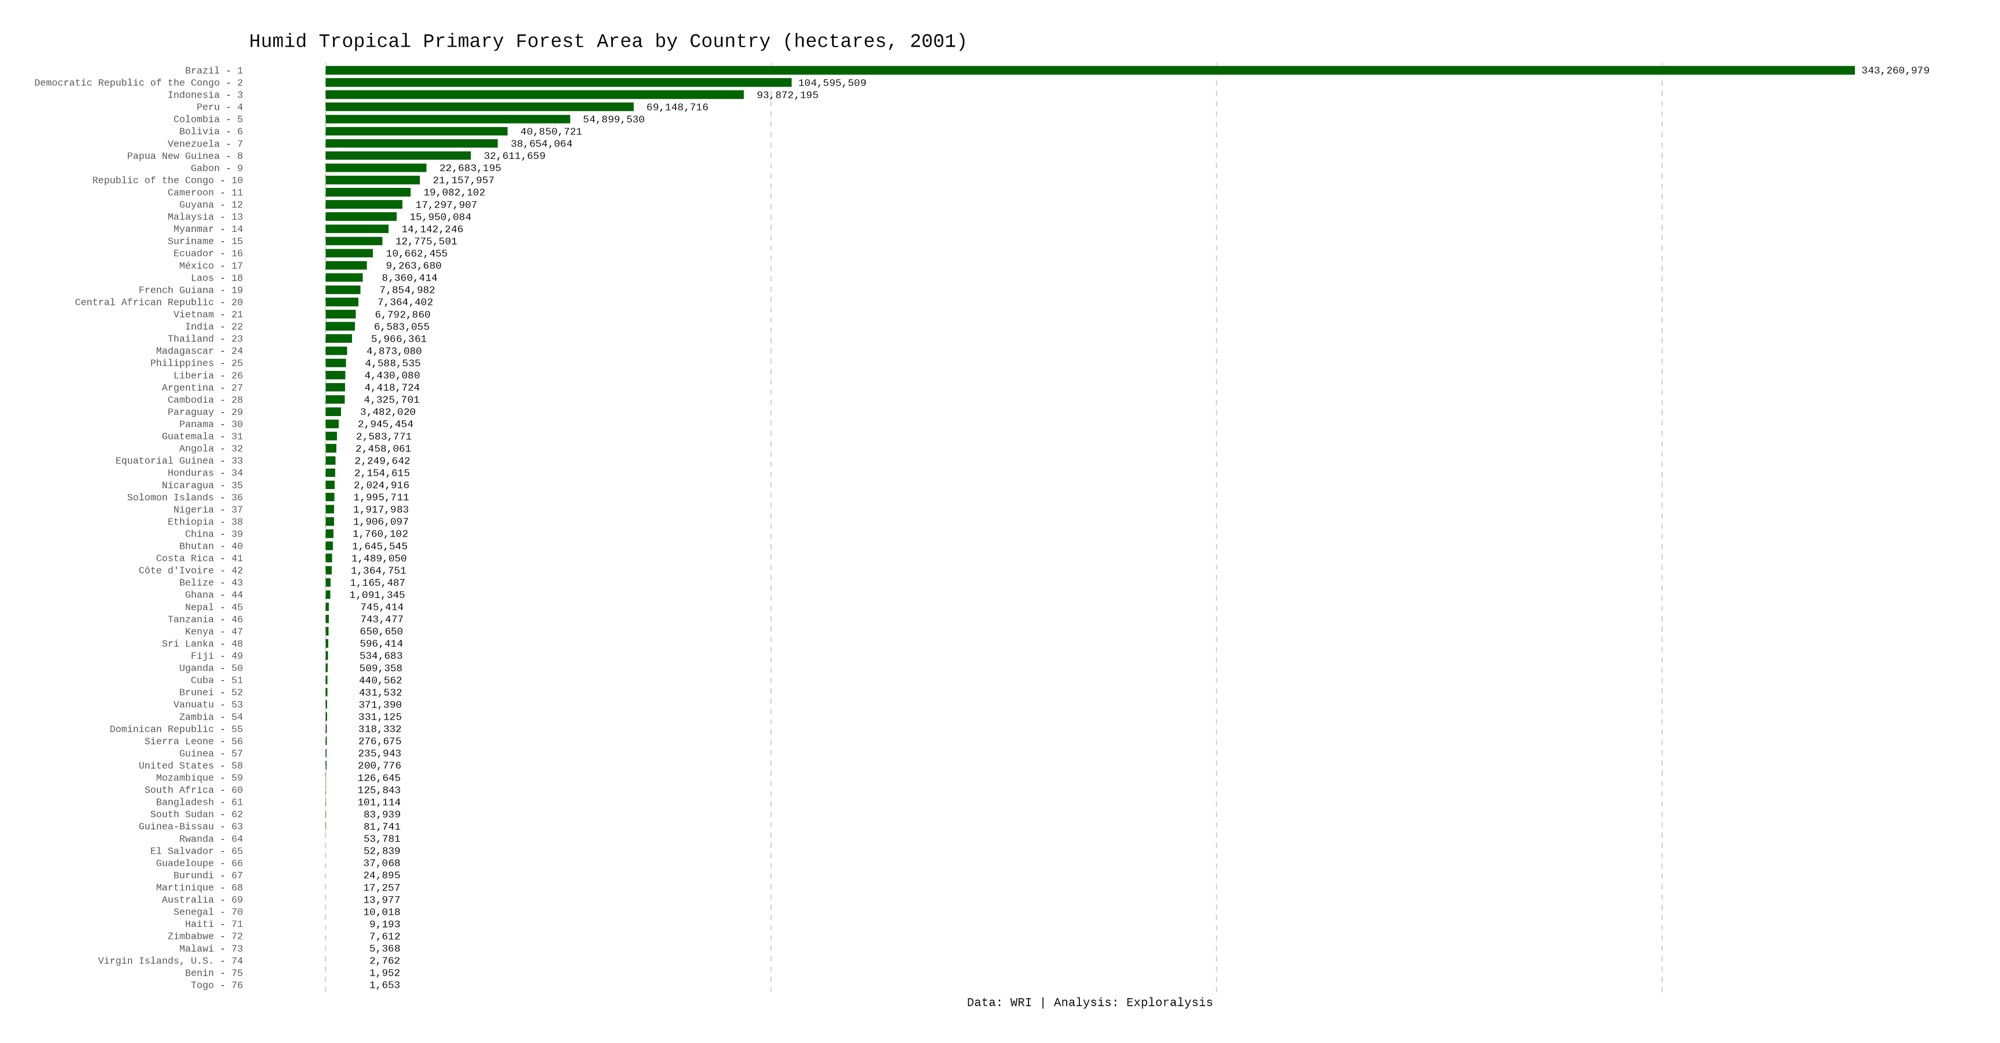Image resolution: width=2000 pixels, height=1043 pixels.
Task: Select the Democratic Republic of the Congo bar
Action: 558,83
